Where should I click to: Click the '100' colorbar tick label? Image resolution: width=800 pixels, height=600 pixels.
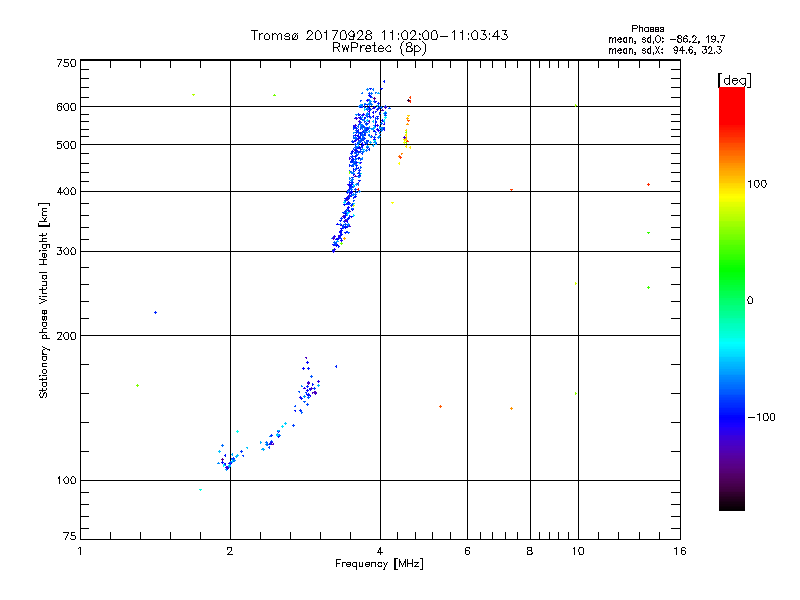[x=757, y=184]
